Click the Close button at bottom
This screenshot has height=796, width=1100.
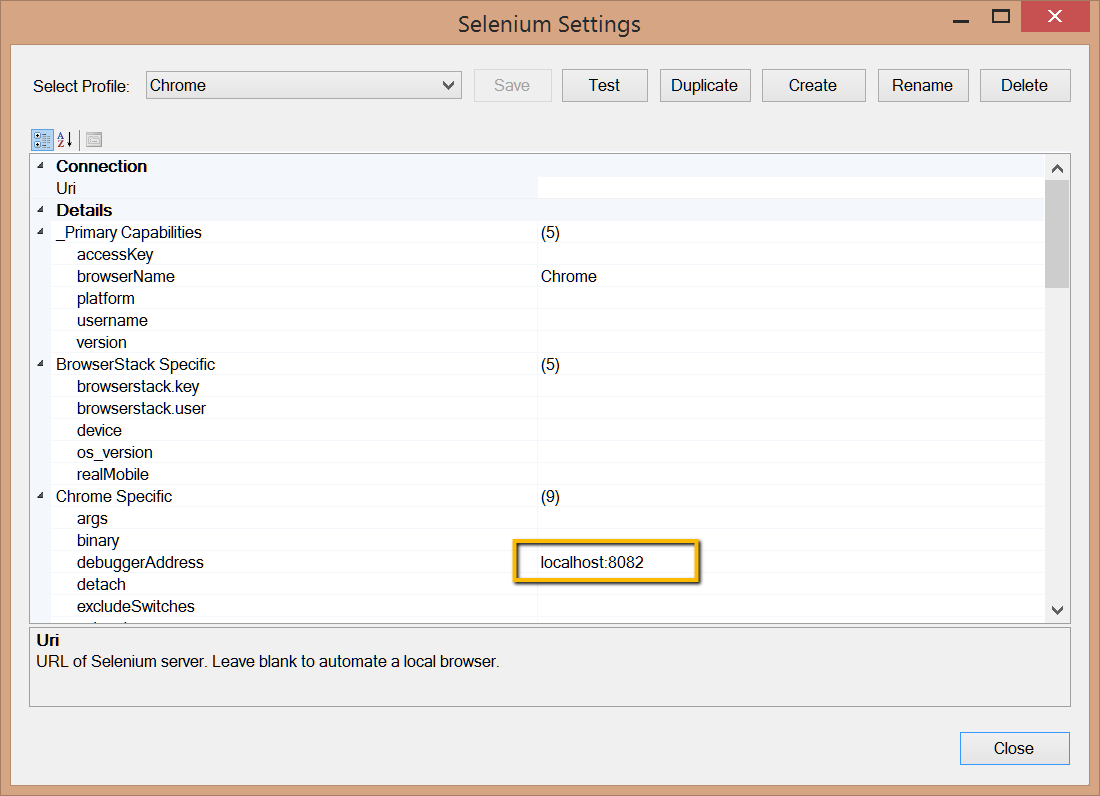point(1014,748)
